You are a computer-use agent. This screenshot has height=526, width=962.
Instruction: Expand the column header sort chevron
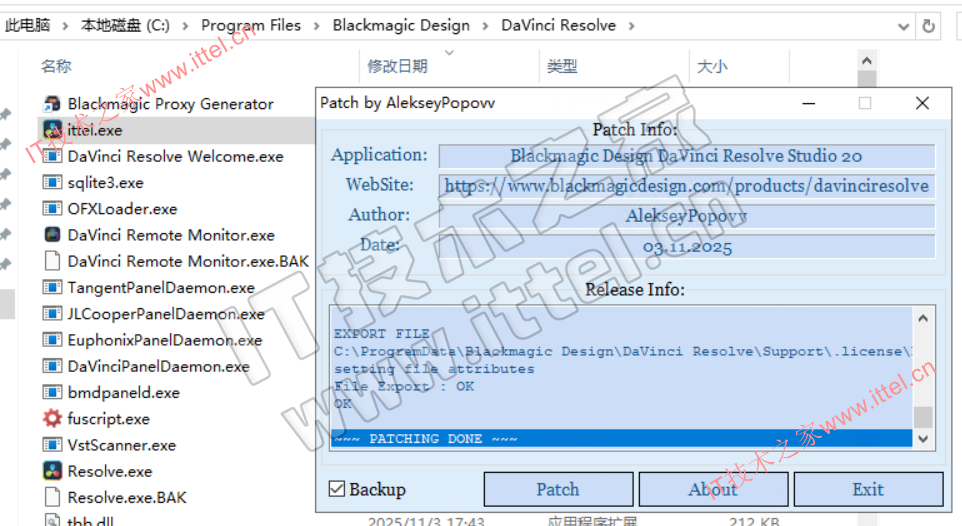(448, 52)
